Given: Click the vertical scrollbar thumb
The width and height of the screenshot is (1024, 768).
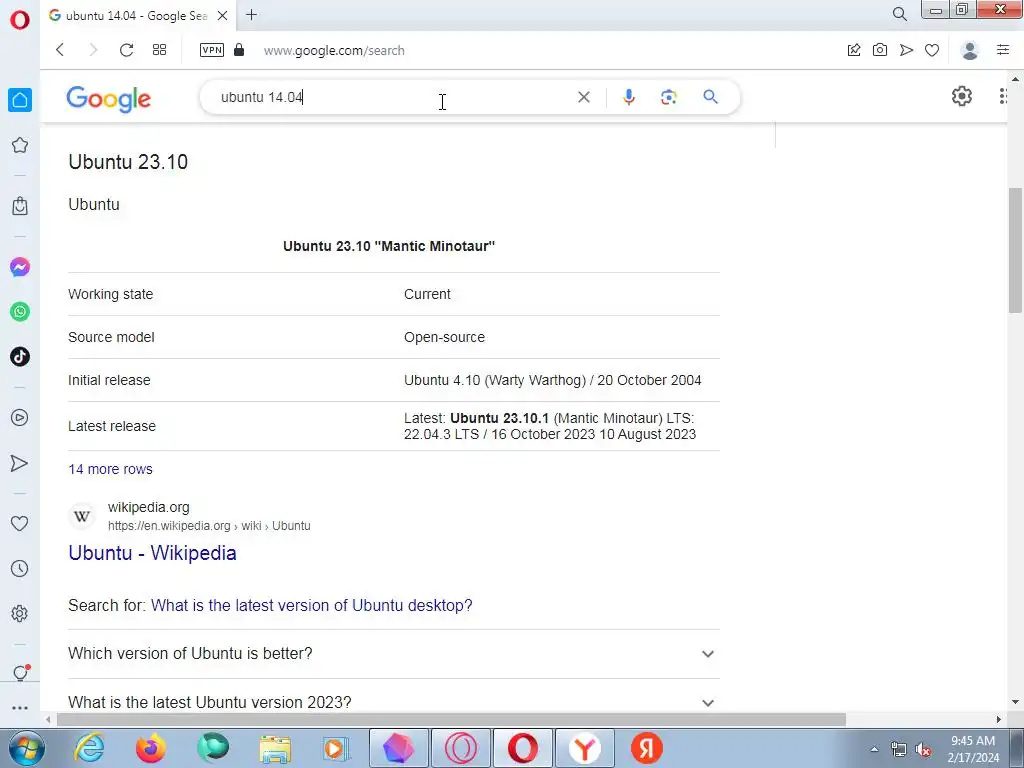Looking at the screenshot, I should coord(1015,249).
